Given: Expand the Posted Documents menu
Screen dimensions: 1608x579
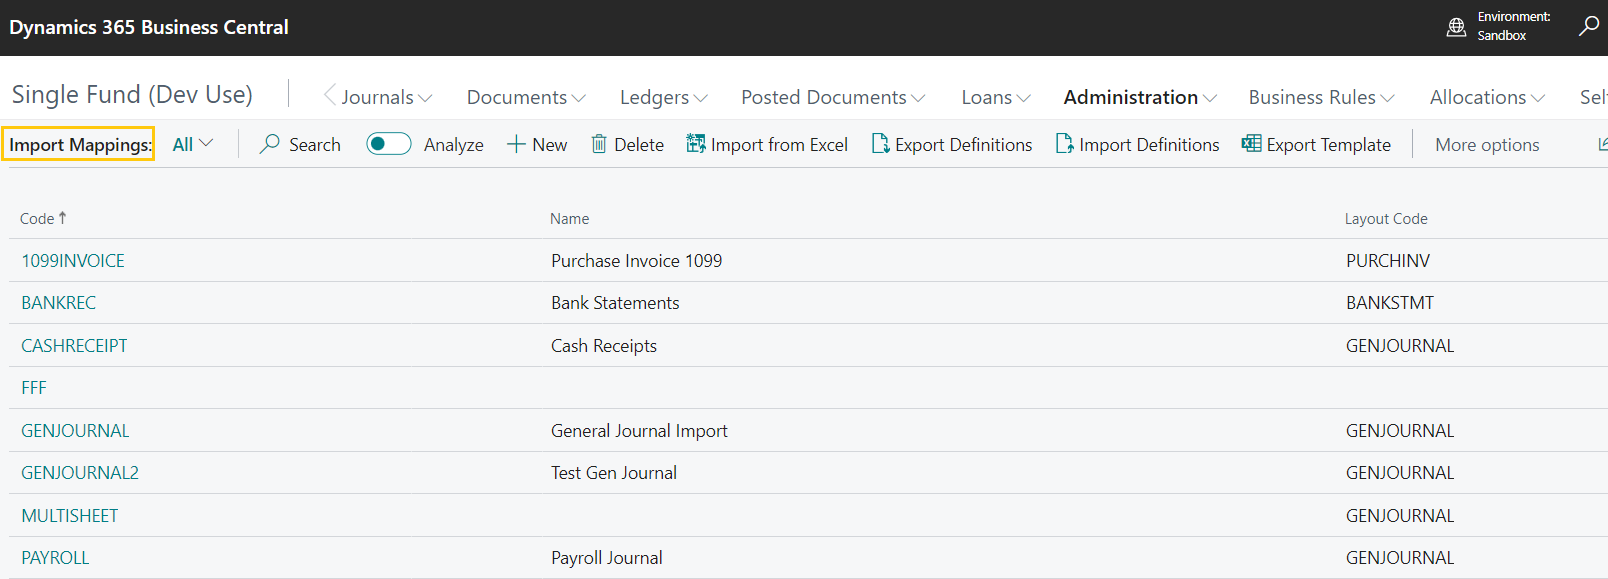Looking at the screenshot, I should click(833, 97).
